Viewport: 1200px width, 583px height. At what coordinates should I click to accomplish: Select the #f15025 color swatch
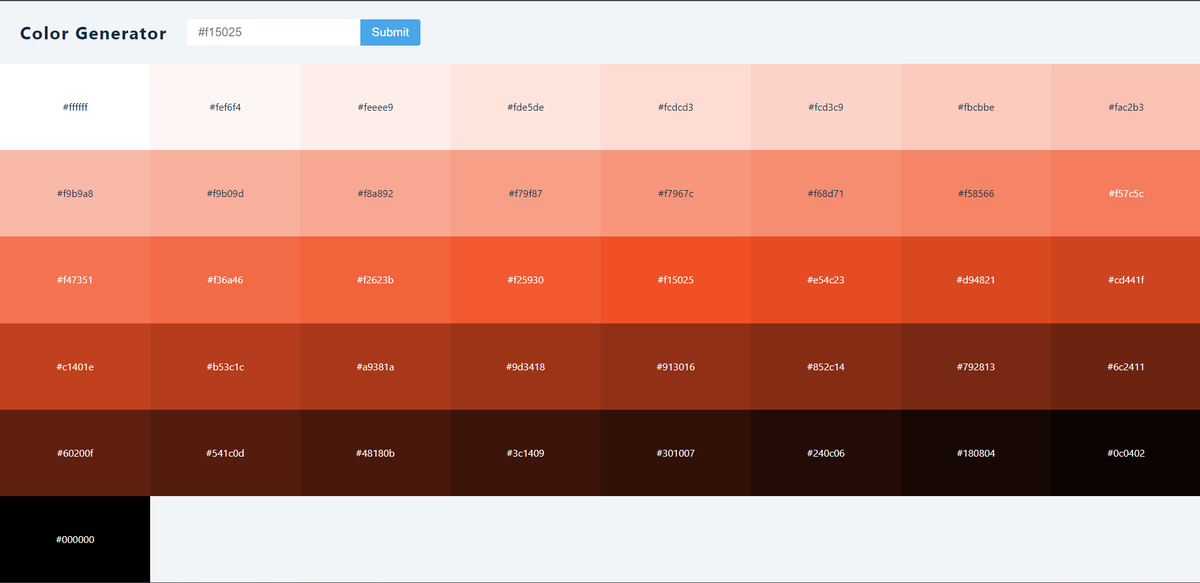click(x=675, y=280)
